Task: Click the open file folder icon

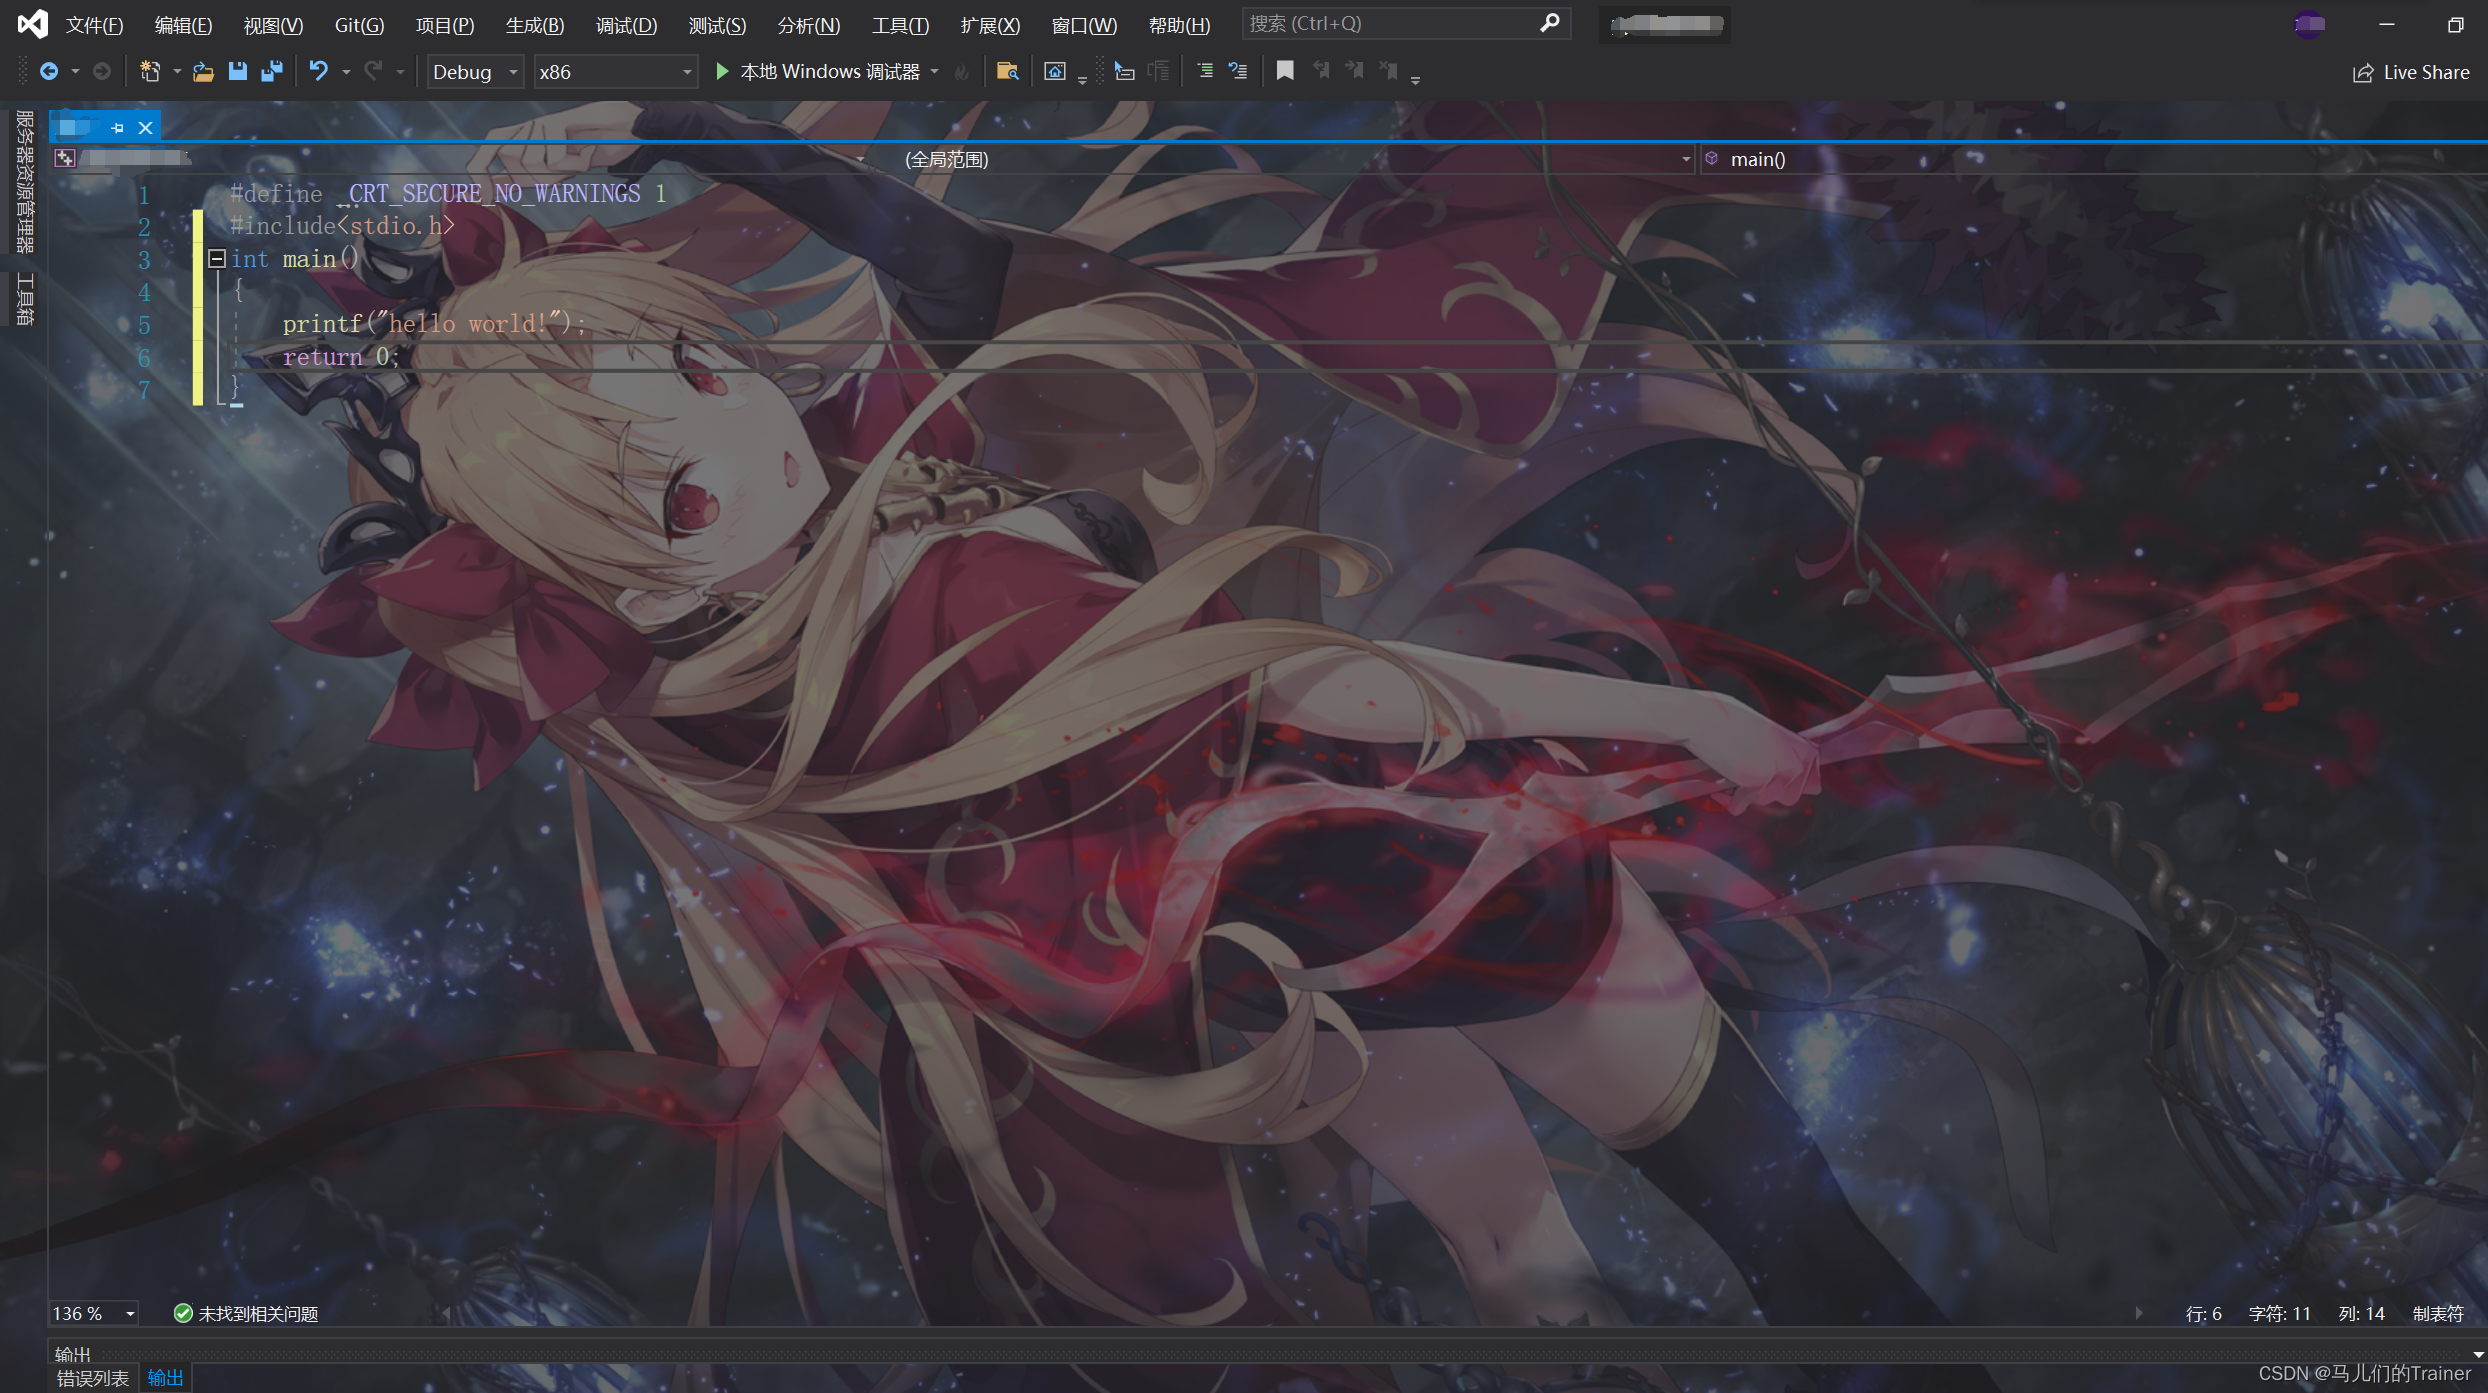Action: tap(203, 71)
